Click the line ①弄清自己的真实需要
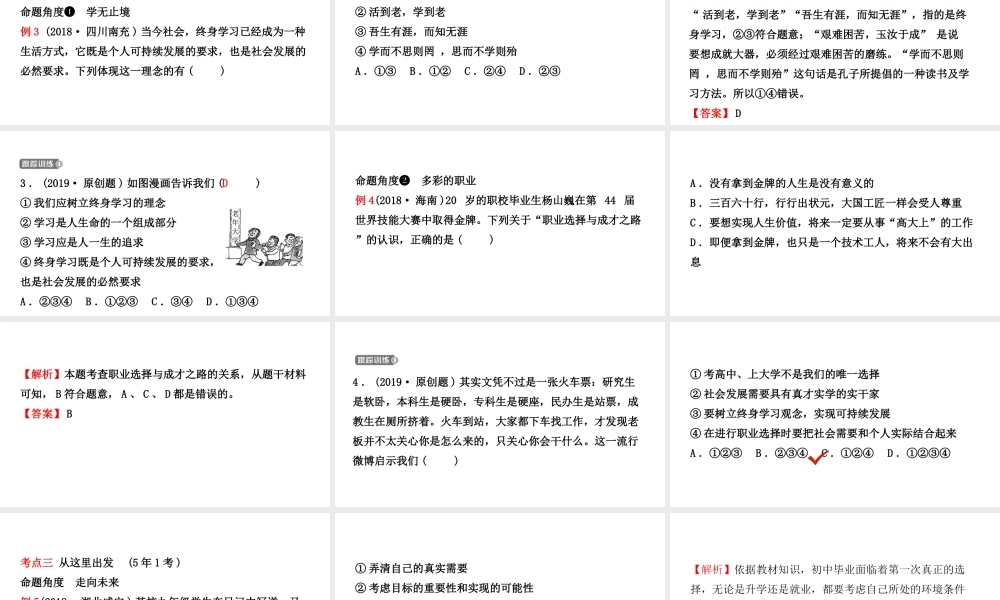The image size is (1000, 600). pos(411,568)
